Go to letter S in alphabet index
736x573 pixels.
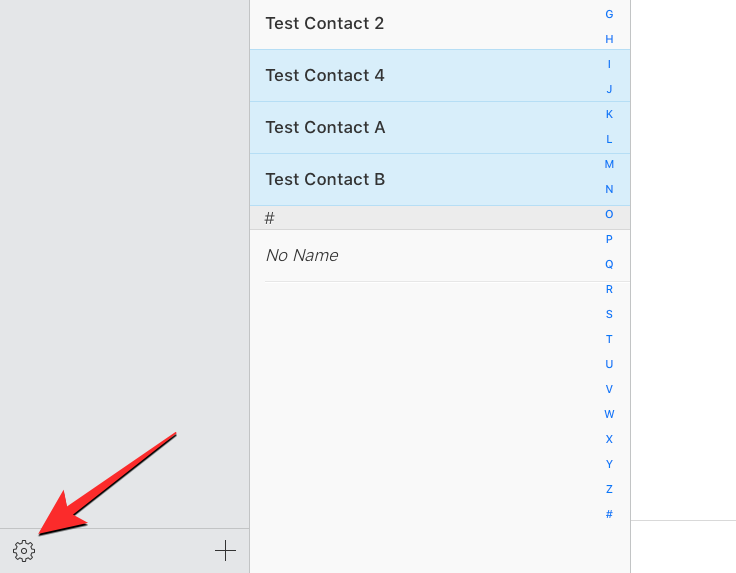(x=609, y=314)
